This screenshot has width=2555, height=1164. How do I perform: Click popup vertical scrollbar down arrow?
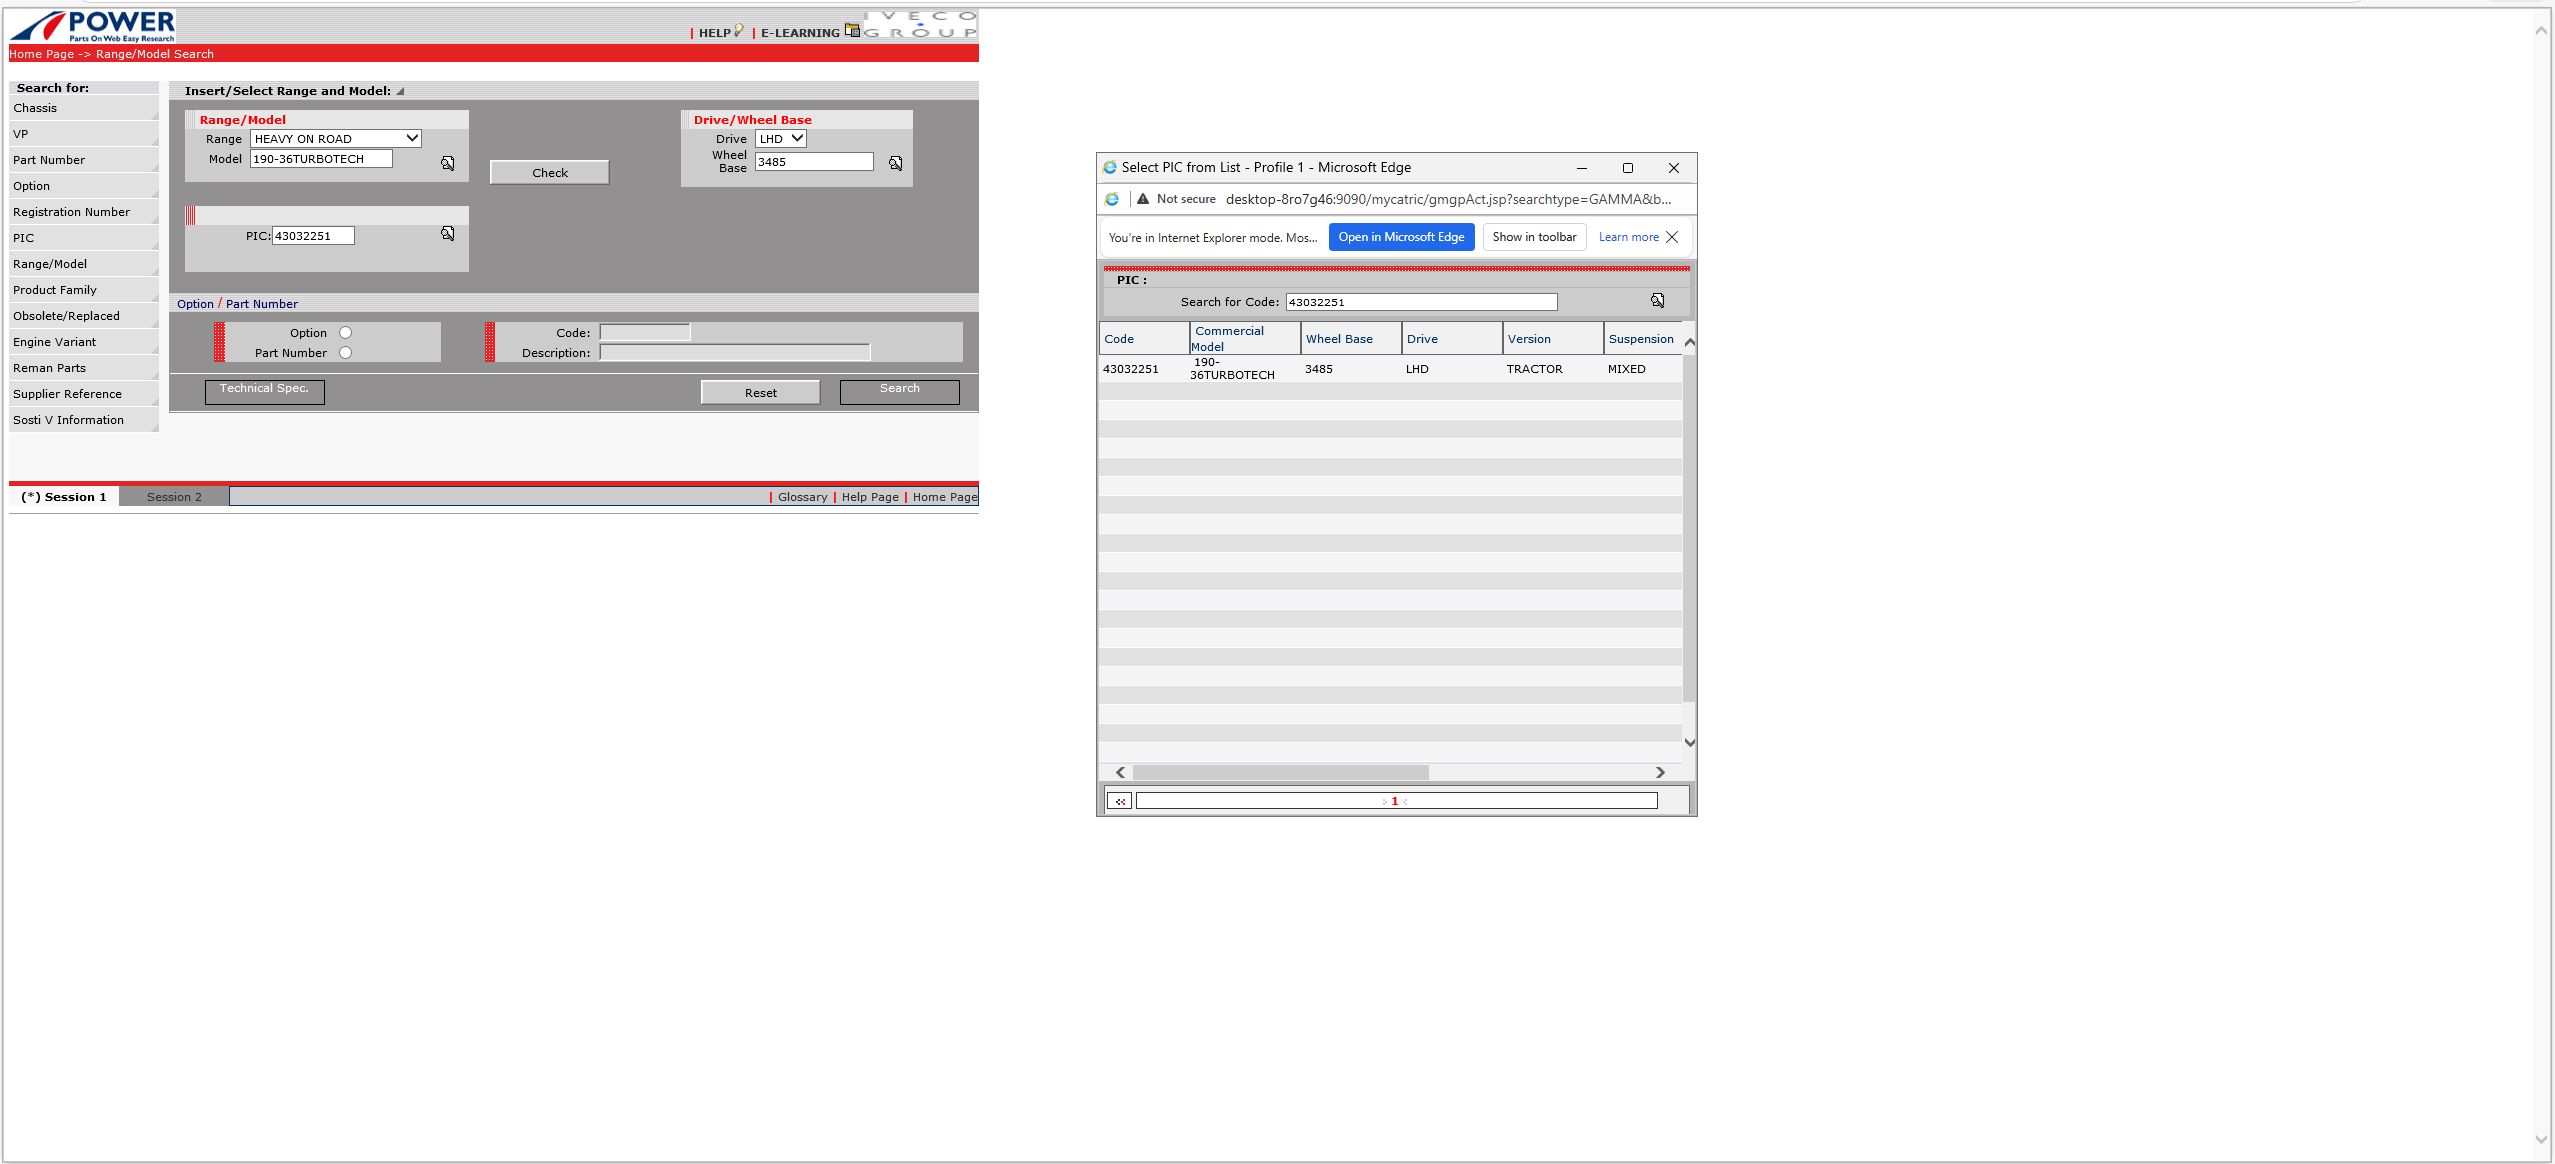1690,742
